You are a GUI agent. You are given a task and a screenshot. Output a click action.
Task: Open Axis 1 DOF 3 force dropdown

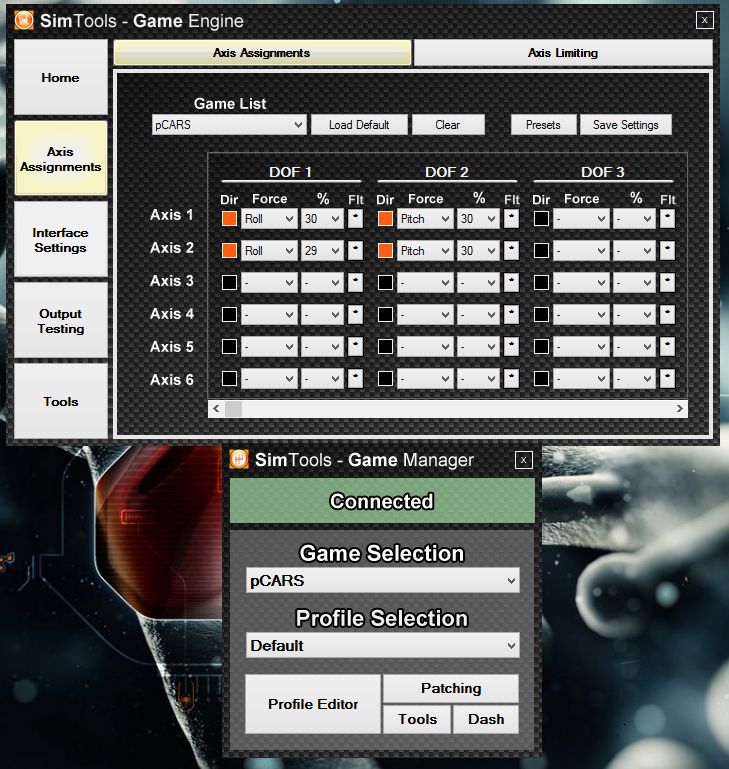pyautogui.click(x=581, y=218)
